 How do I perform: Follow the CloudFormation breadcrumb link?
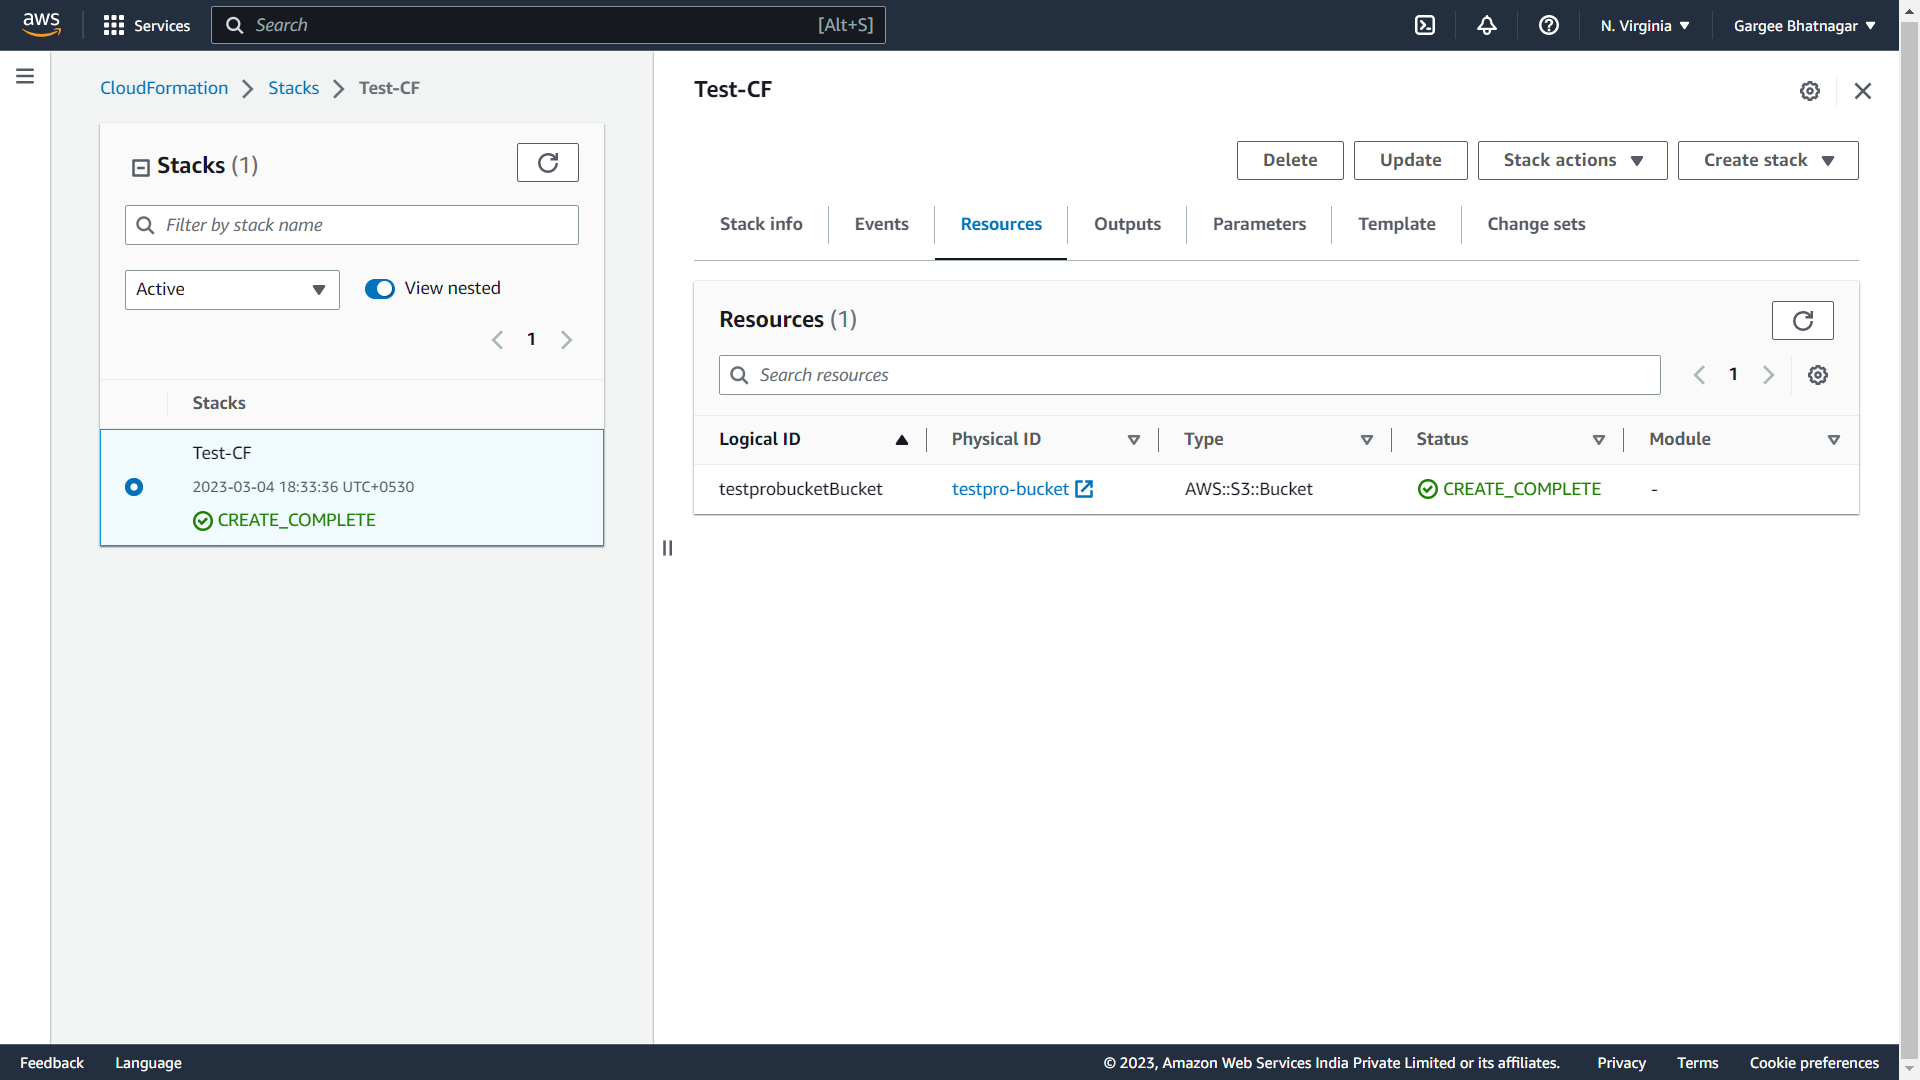coord(164,88)
